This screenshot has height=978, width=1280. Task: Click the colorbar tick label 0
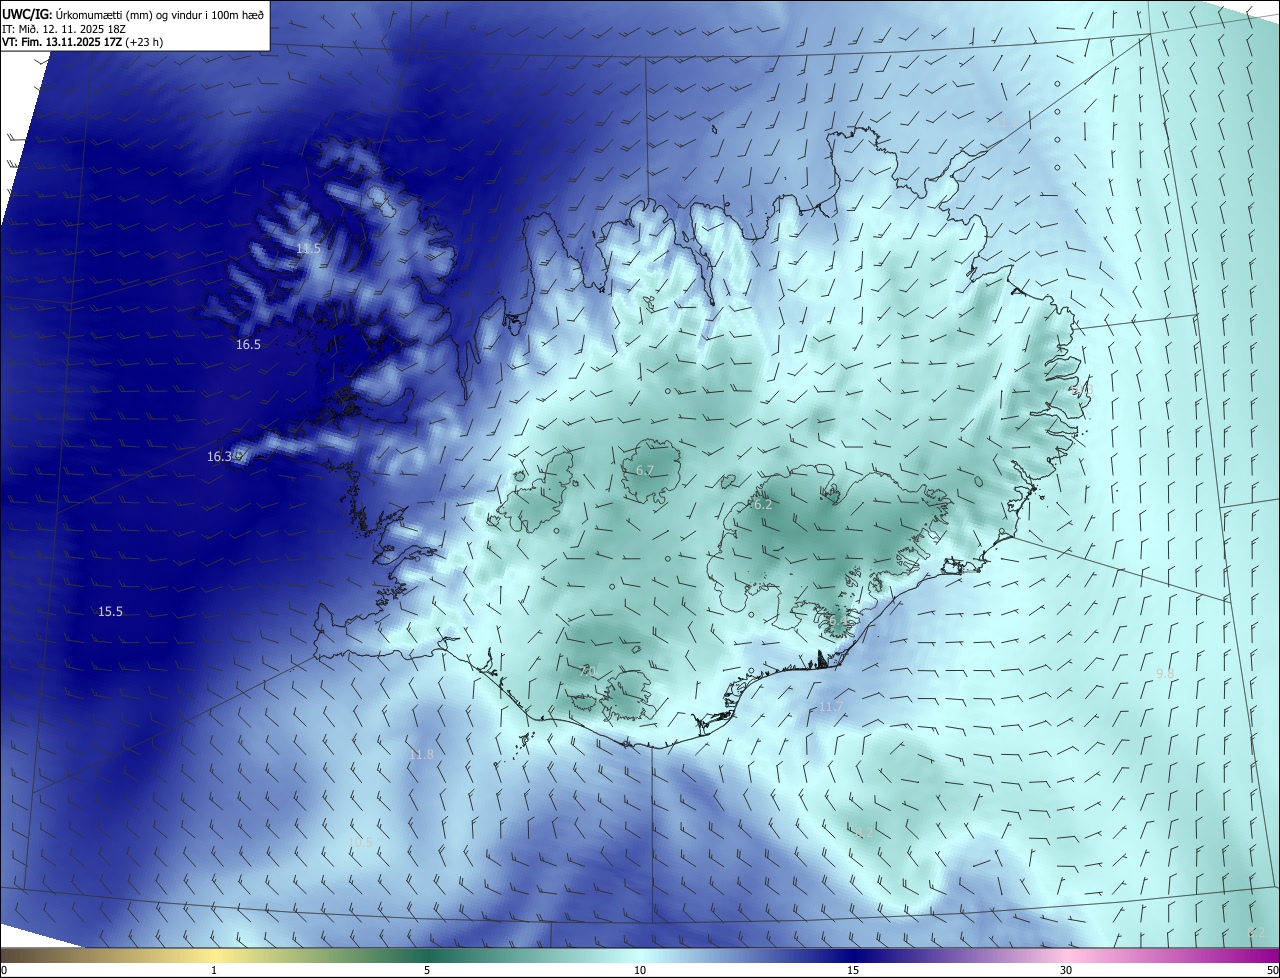(4, 970)
